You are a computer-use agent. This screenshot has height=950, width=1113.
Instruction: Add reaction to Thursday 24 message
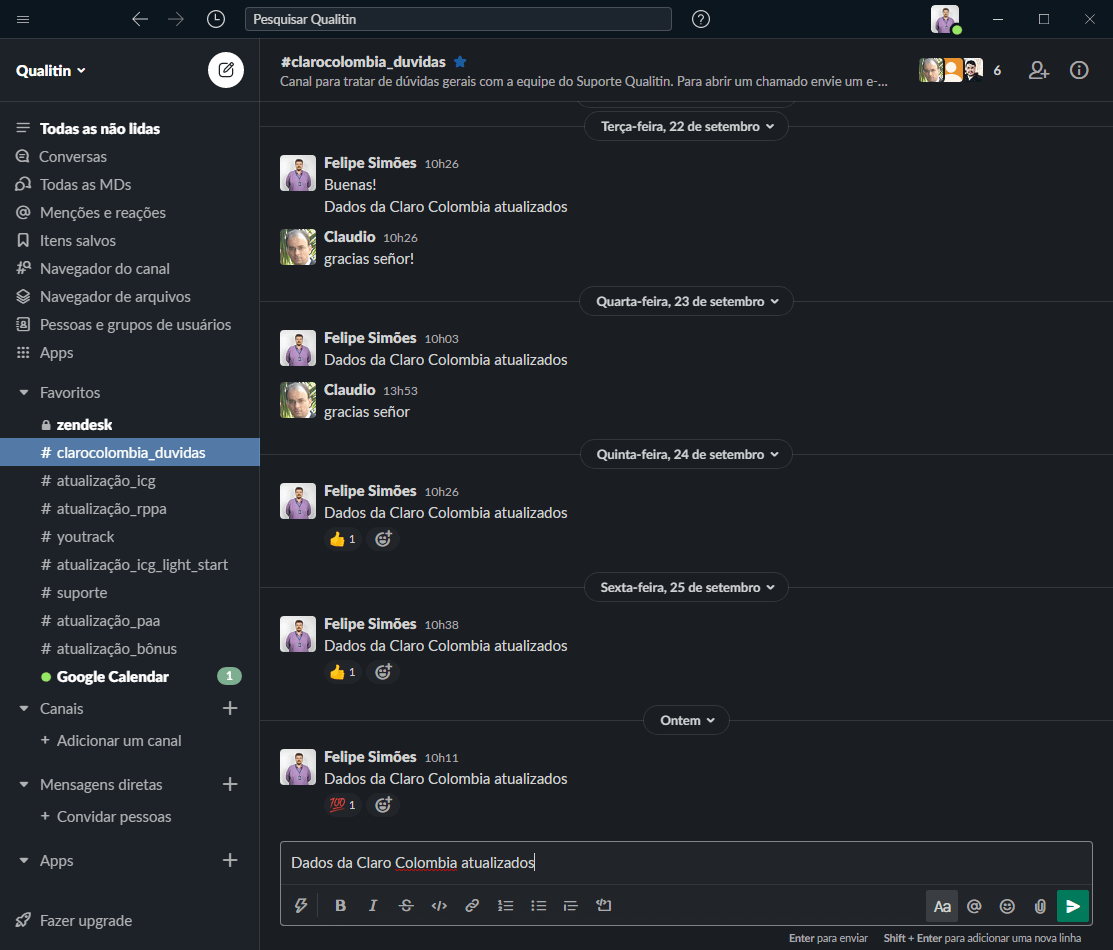[x=383, y=539]
